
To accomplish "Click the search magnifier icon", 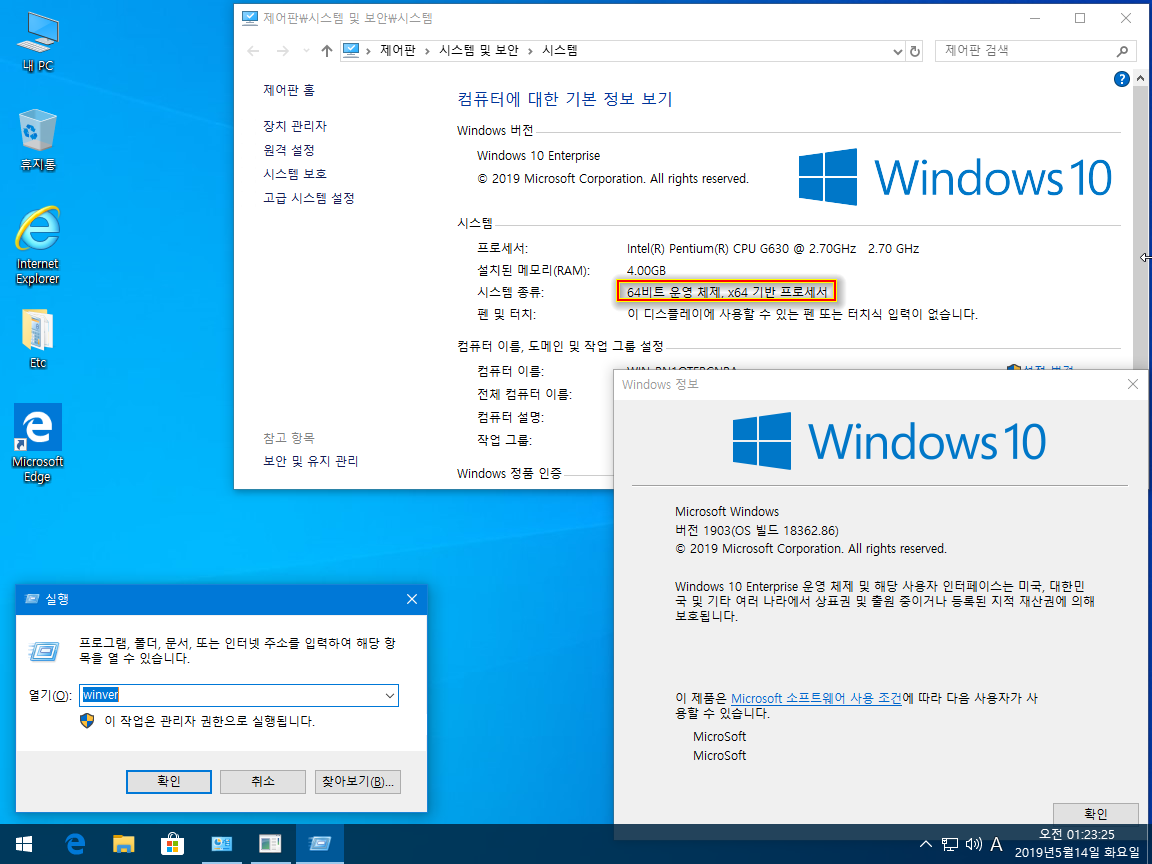I will [1122, 51].
